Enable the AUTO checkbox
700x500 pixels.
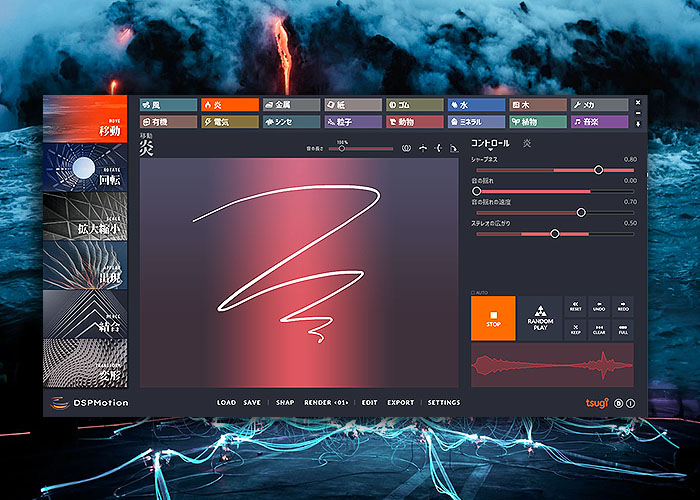[473, 292]
